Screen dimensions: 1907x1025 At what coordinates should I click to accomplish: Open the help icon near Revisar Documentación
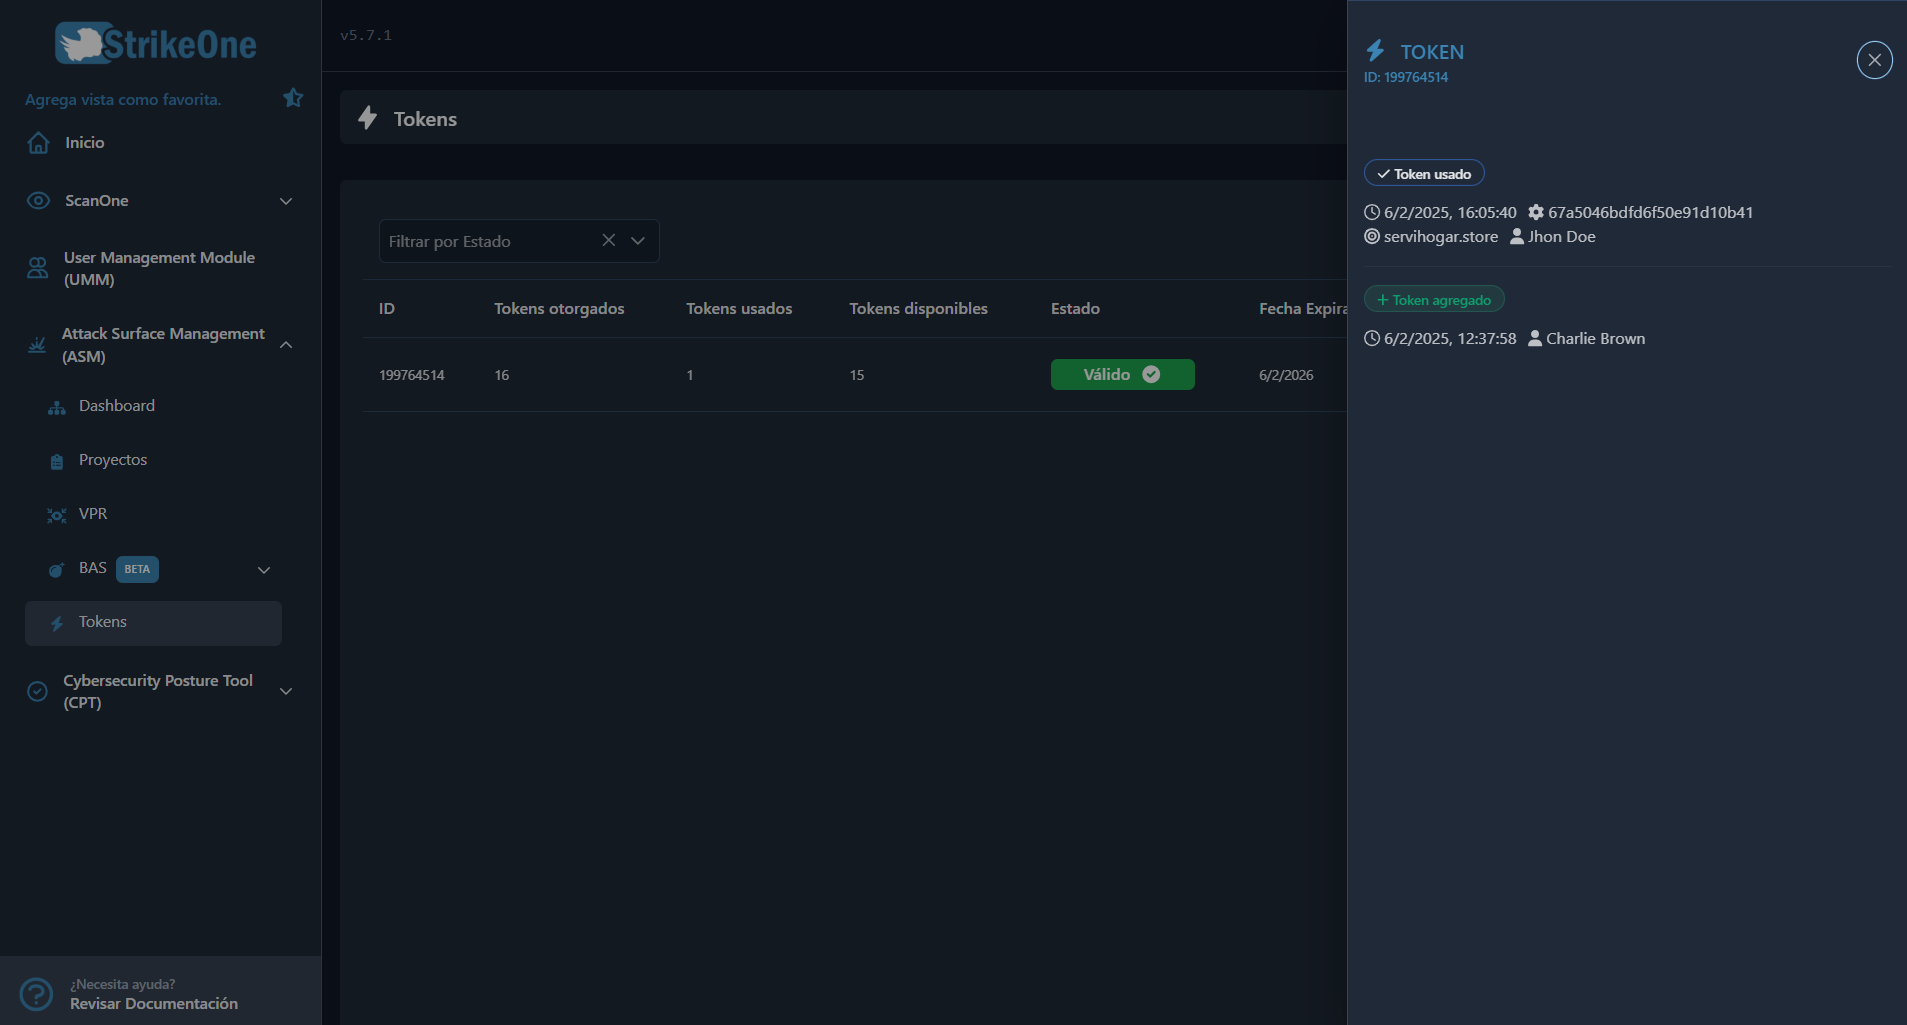(36, 993)
